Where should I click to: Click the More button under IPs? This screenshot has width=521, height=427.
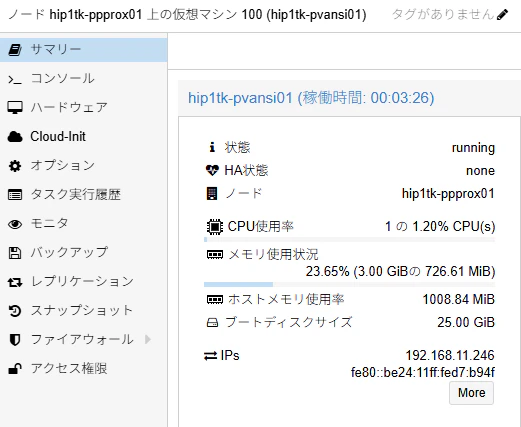coord(471,393)
